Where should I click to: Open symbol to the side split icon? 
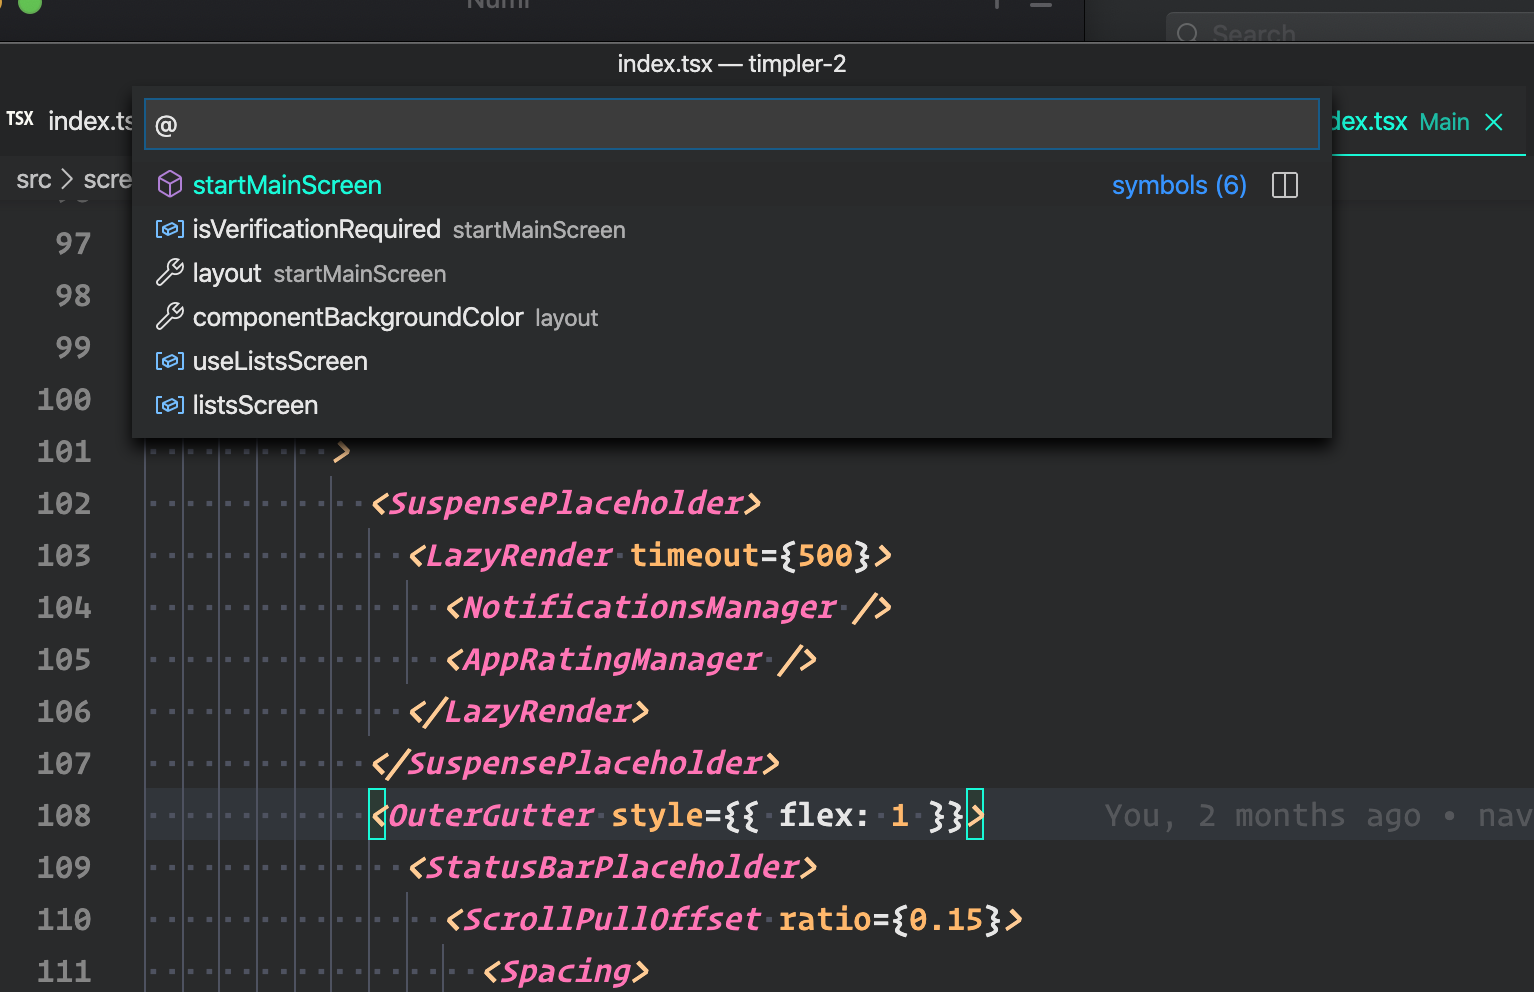[x=1285, y=185]
